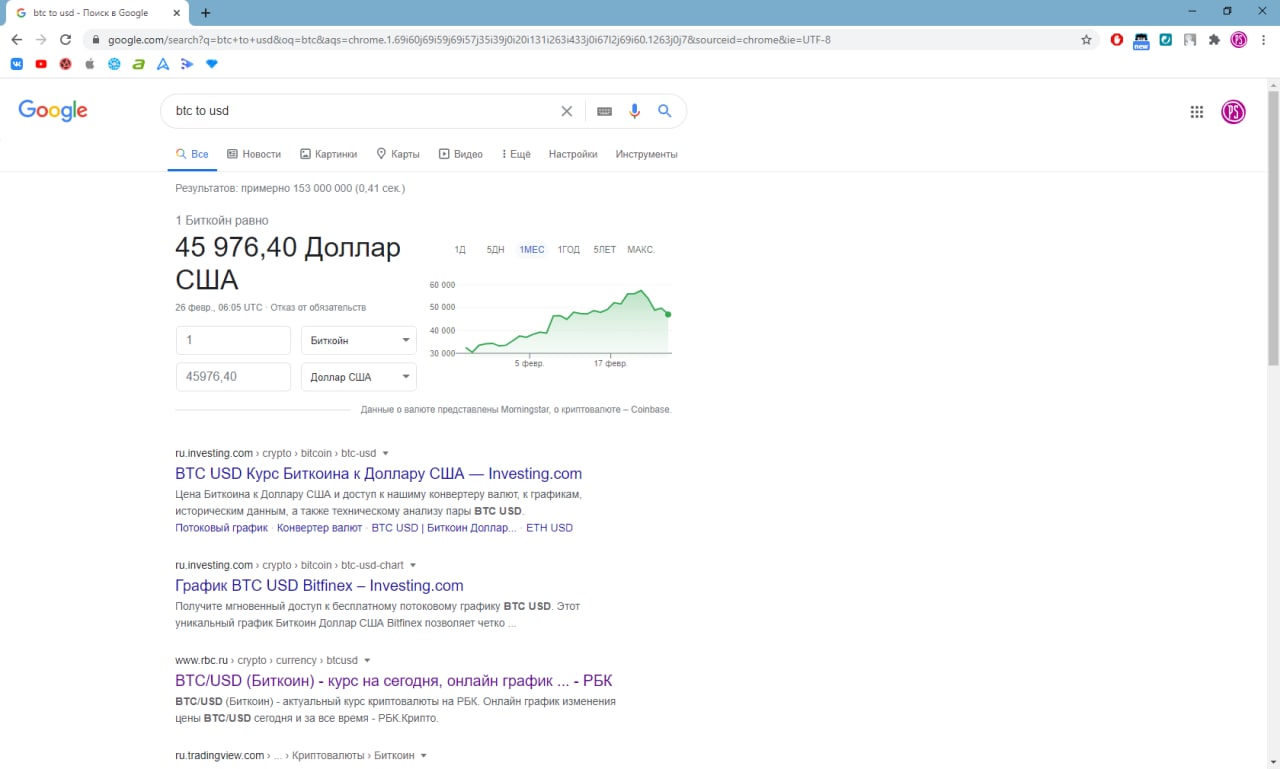The image size is (1280, 769).
Task: Open the Apple bookmark icon
Action: 90,64
